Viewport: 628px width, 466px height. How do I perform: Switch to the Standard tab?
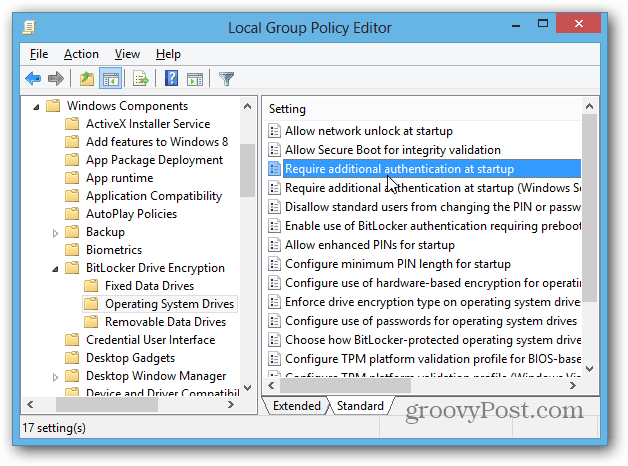tap(360, 406)
